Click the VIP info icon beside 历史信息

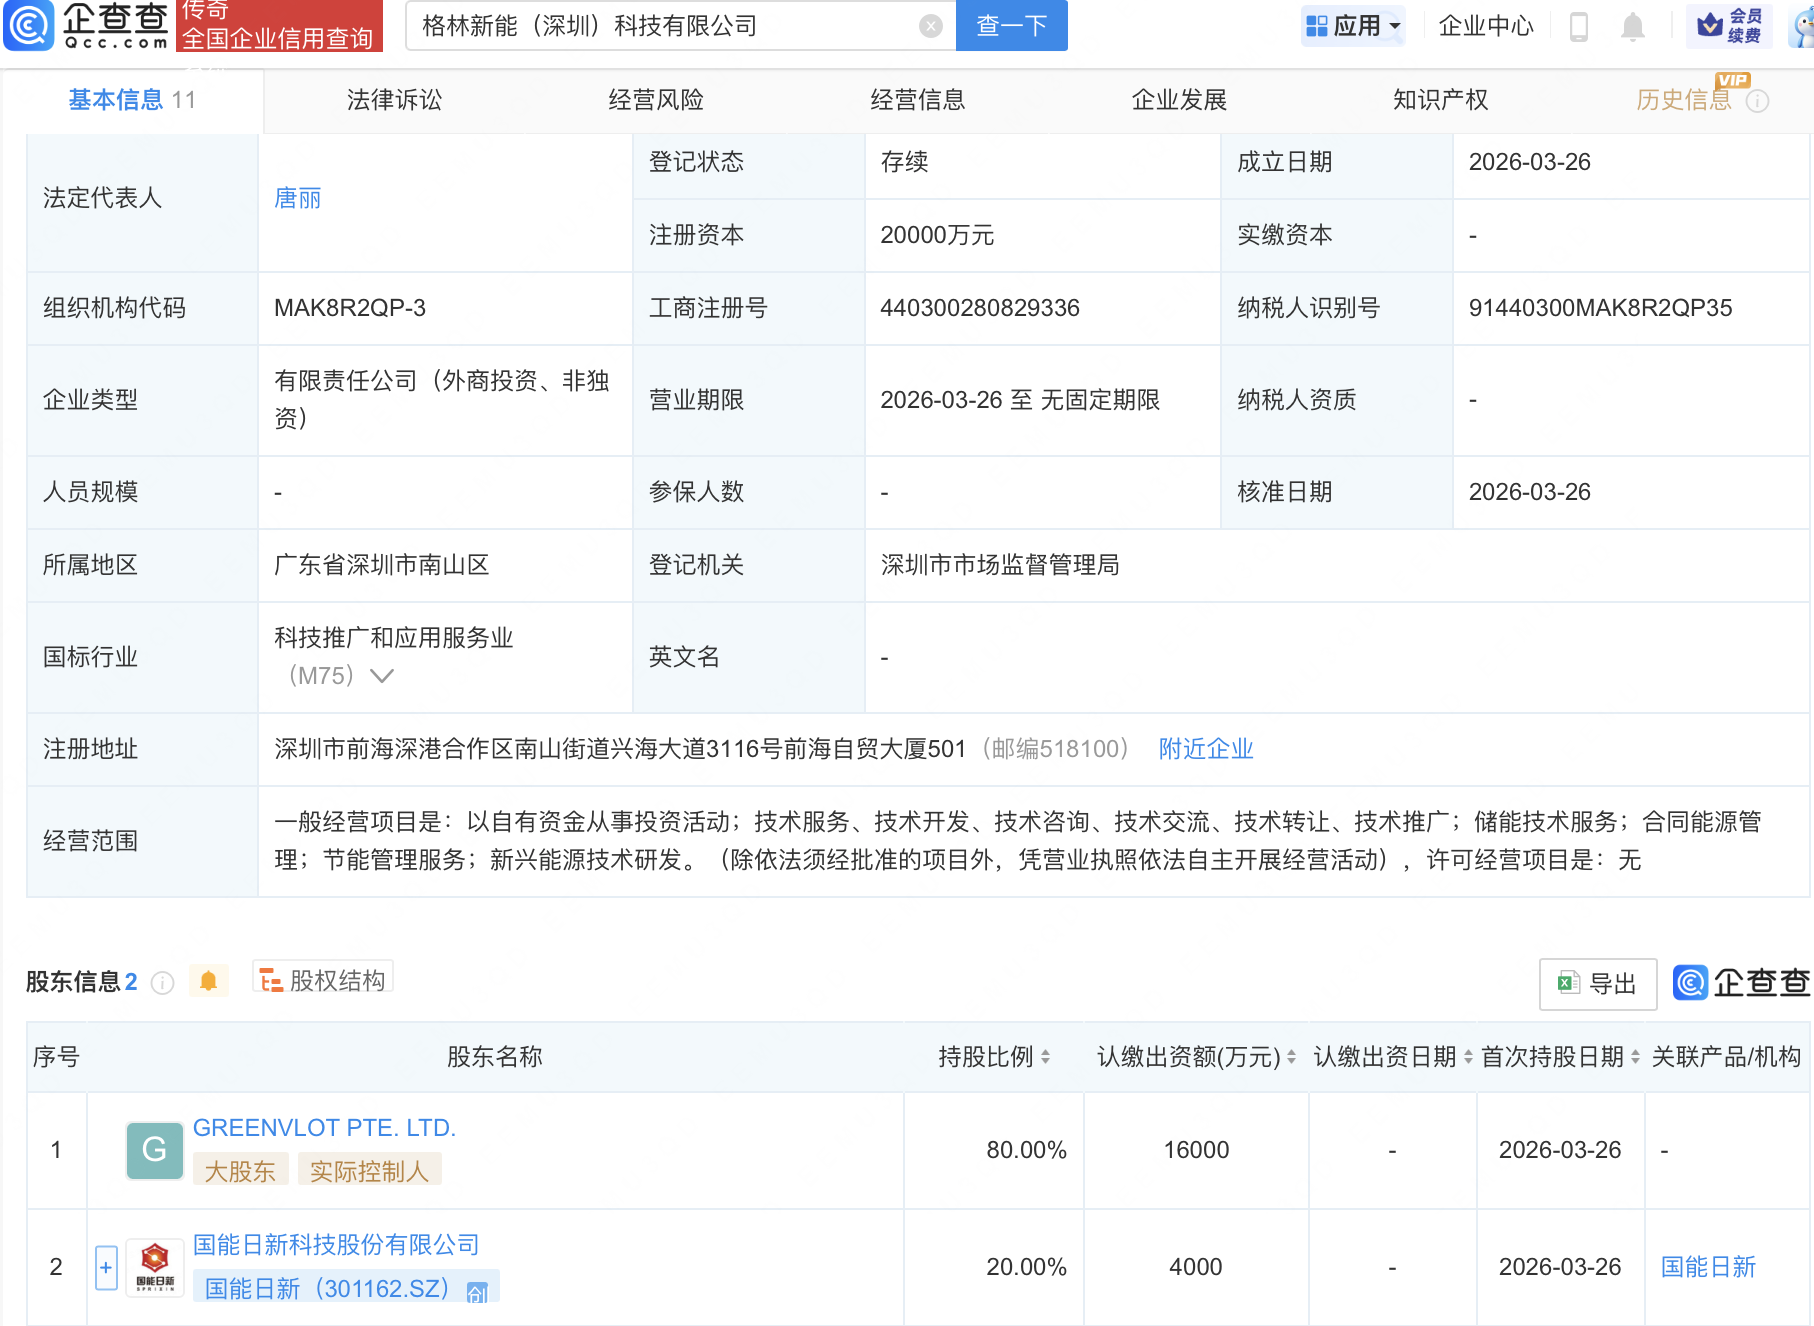pos(1759,100)
